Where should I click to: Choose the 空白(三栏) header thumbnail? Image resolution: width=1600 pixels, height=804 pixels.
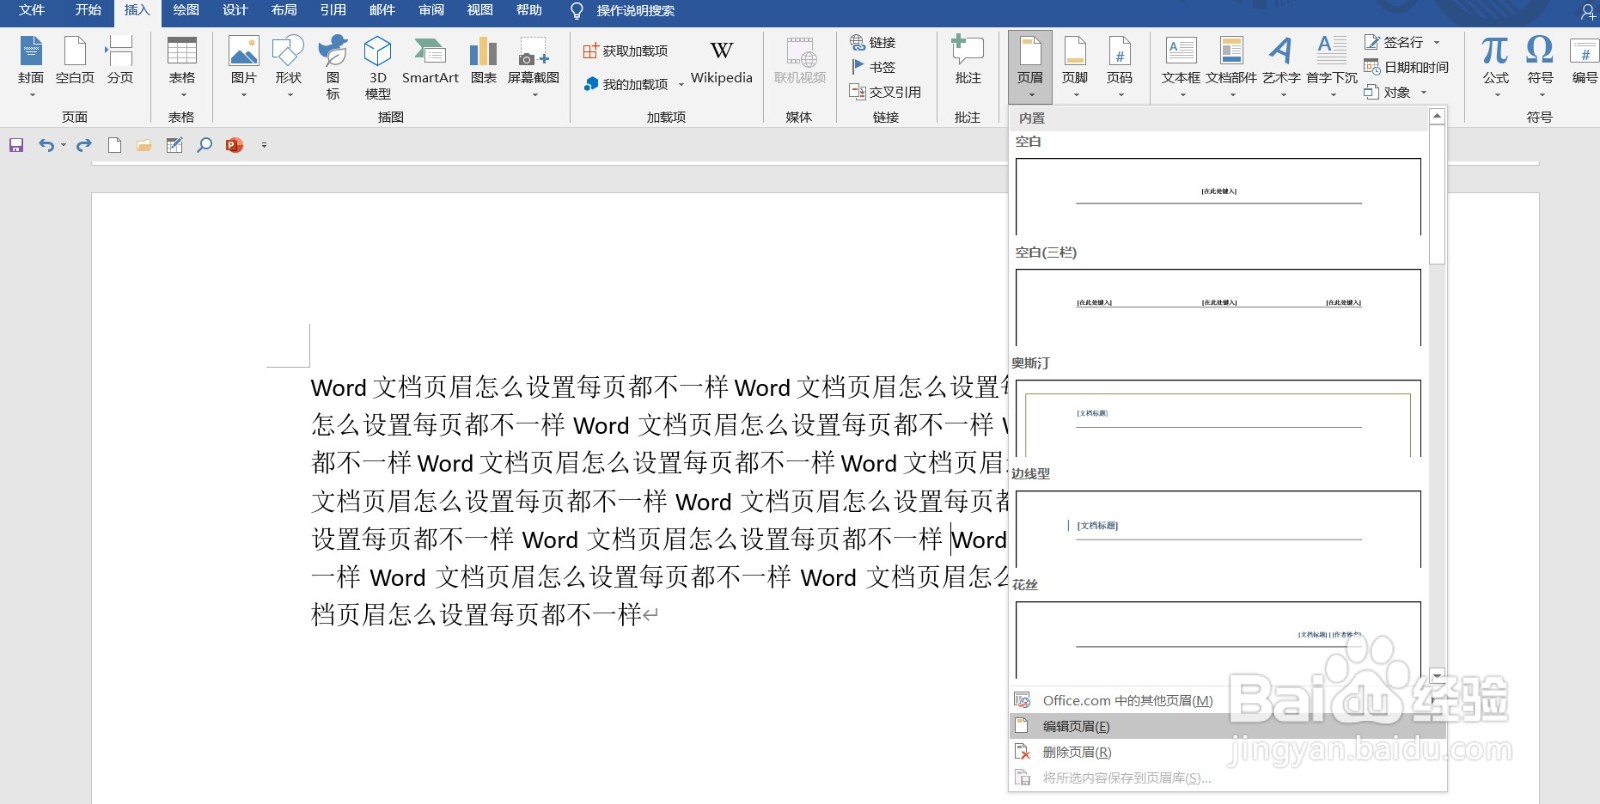1218,307
